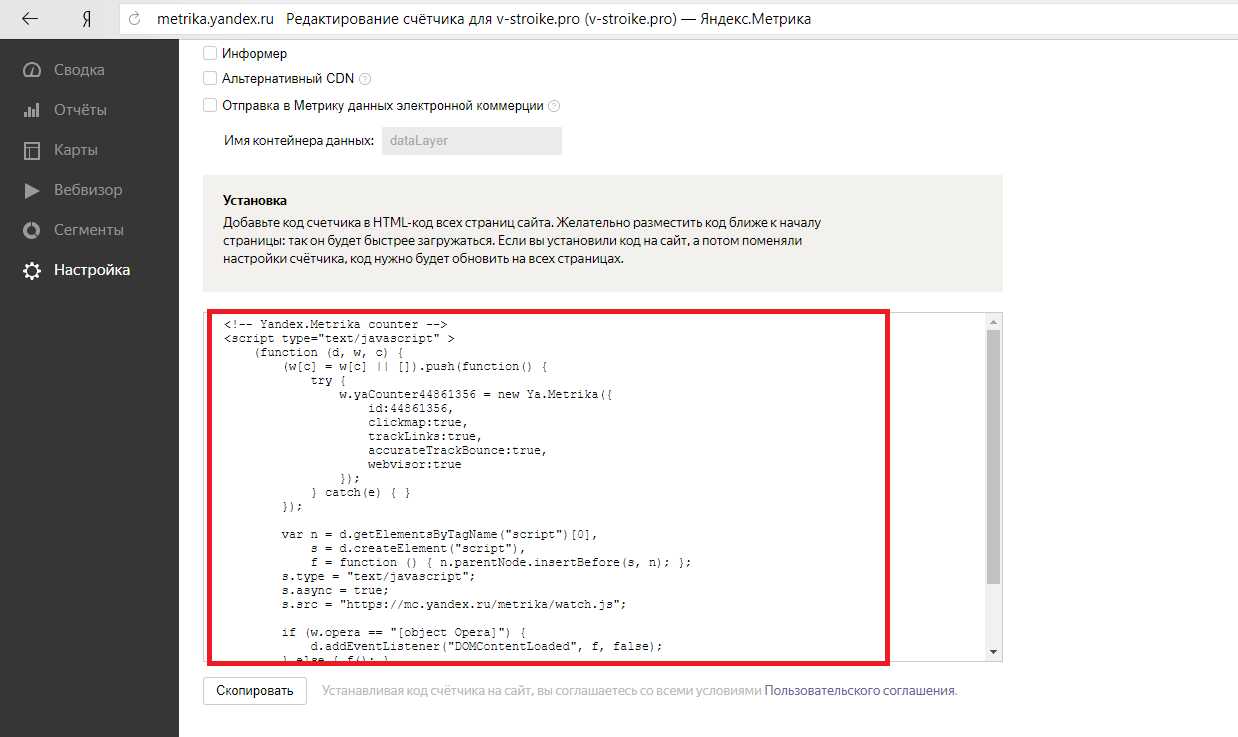Click the Сегменты pie chart icon

pyautogui.click(x=32, y=230)
